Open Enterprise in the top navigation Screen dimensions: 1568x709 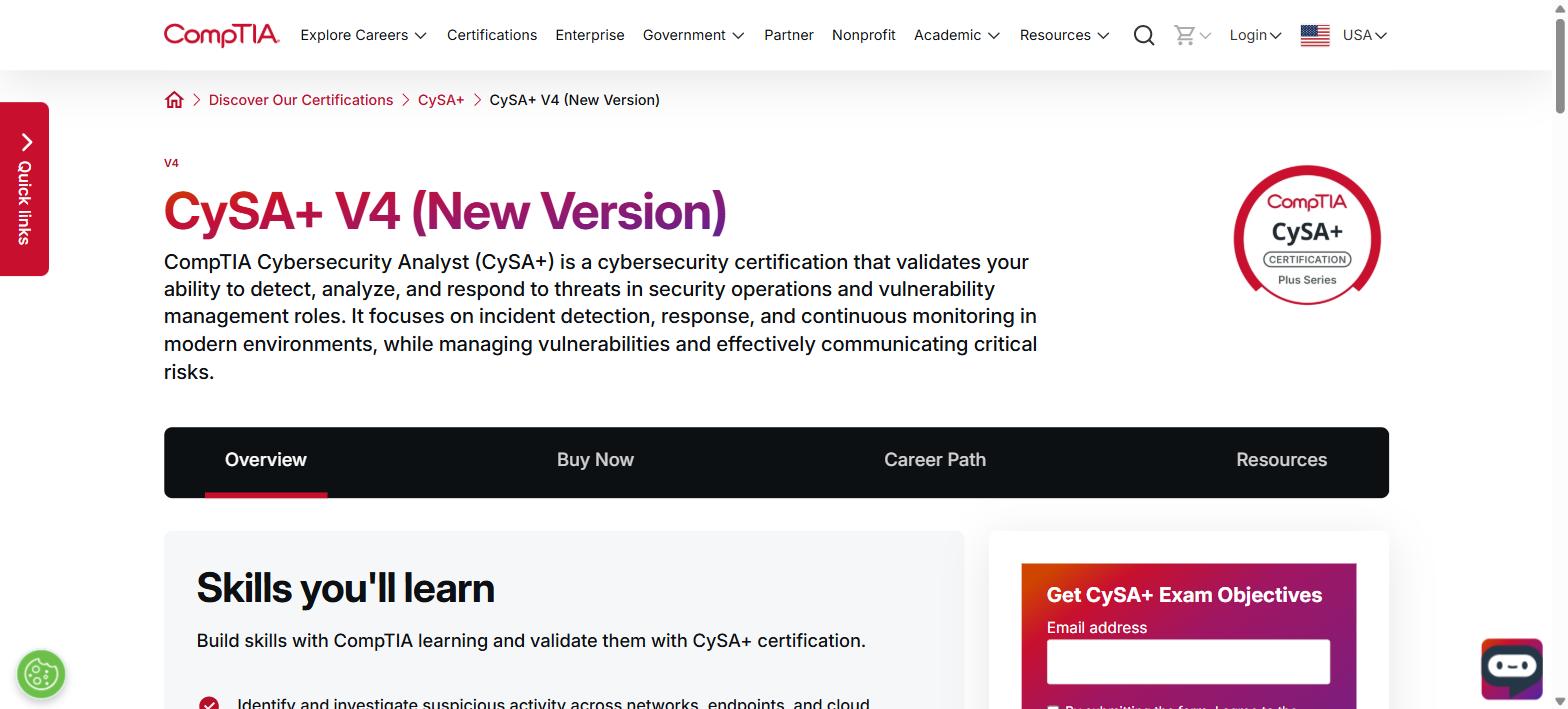(590, 35)
